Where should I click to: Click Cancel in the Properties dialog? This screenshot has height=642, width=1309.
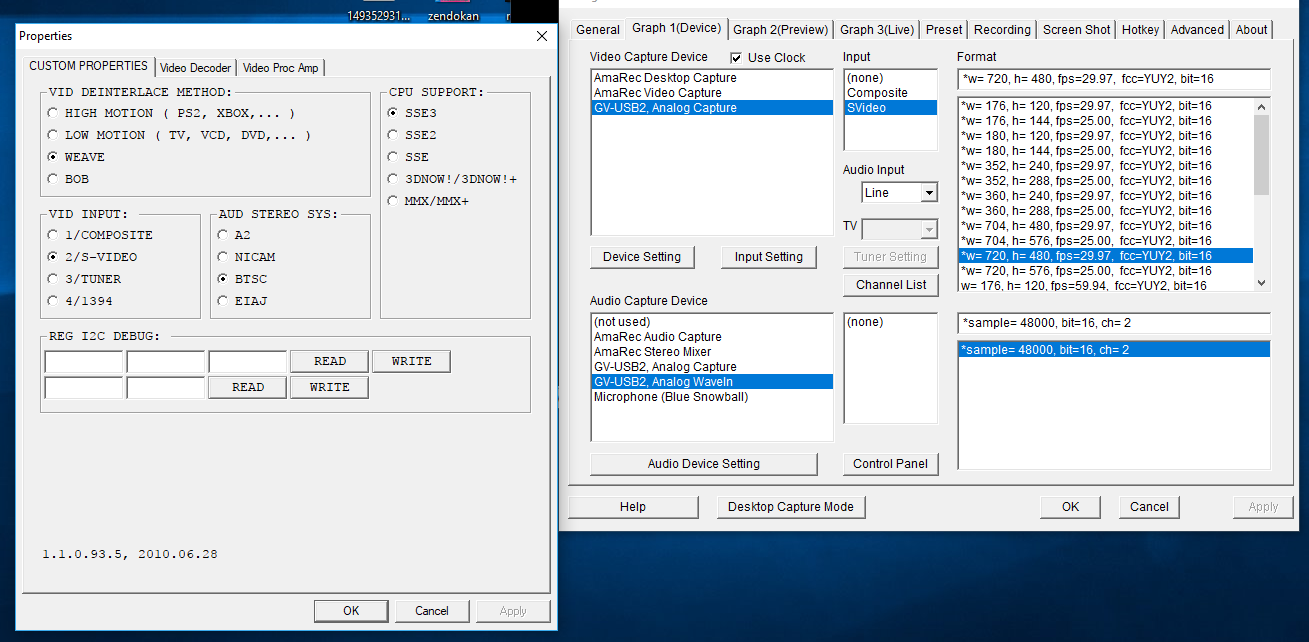coord(432,611)
